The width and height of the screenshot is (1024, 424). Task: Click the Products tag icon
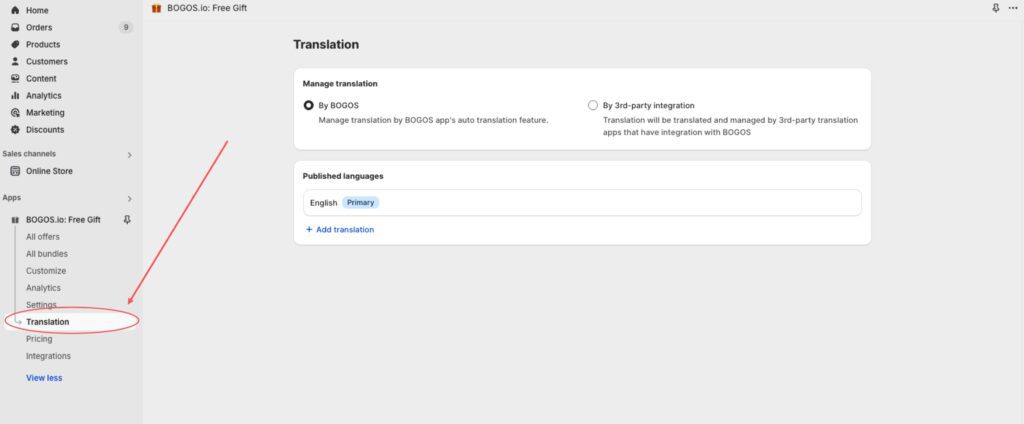[x=15, y=44]
